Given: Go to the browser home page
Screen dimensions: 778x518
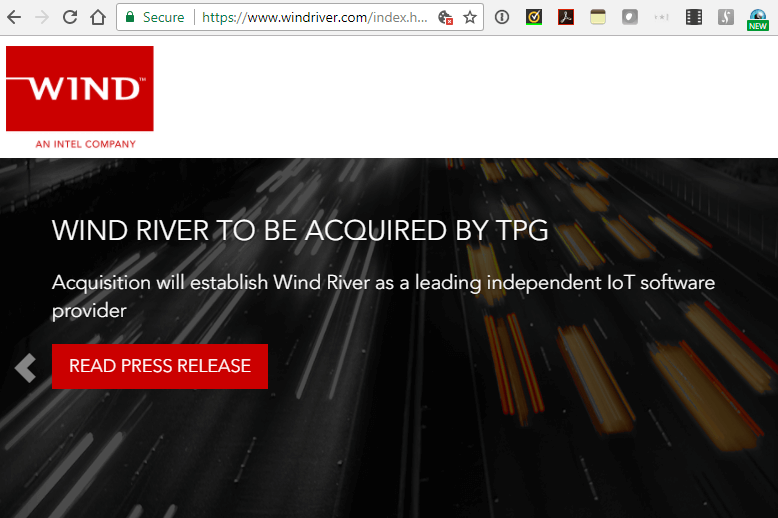Looking at the screenshot, I should point(98,17).
